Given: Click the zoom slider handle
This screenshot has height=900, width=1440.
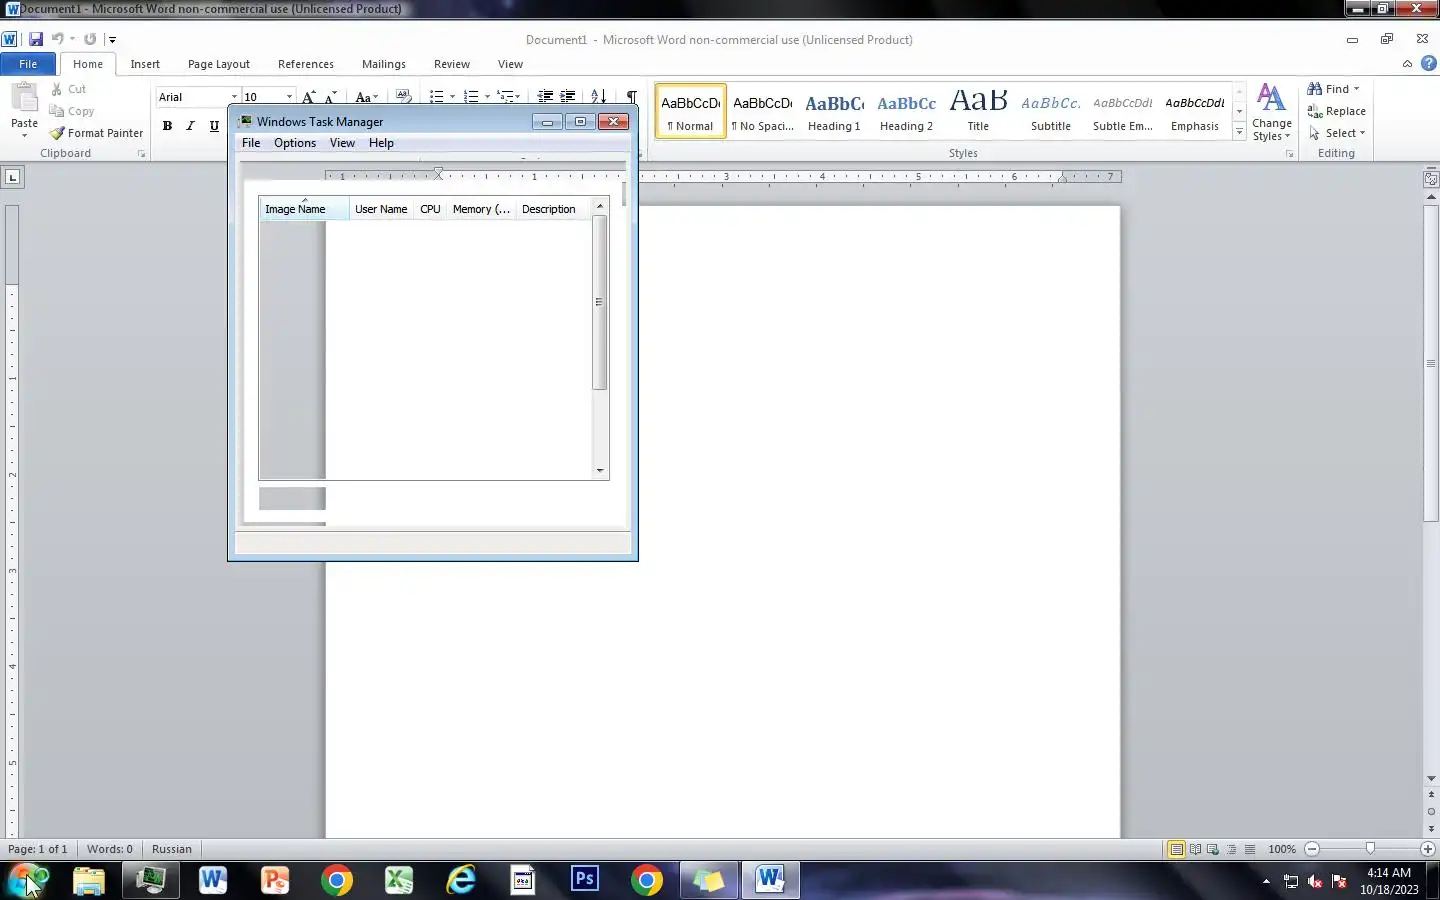Looking at the screenshot, I should click(1370, 849).
